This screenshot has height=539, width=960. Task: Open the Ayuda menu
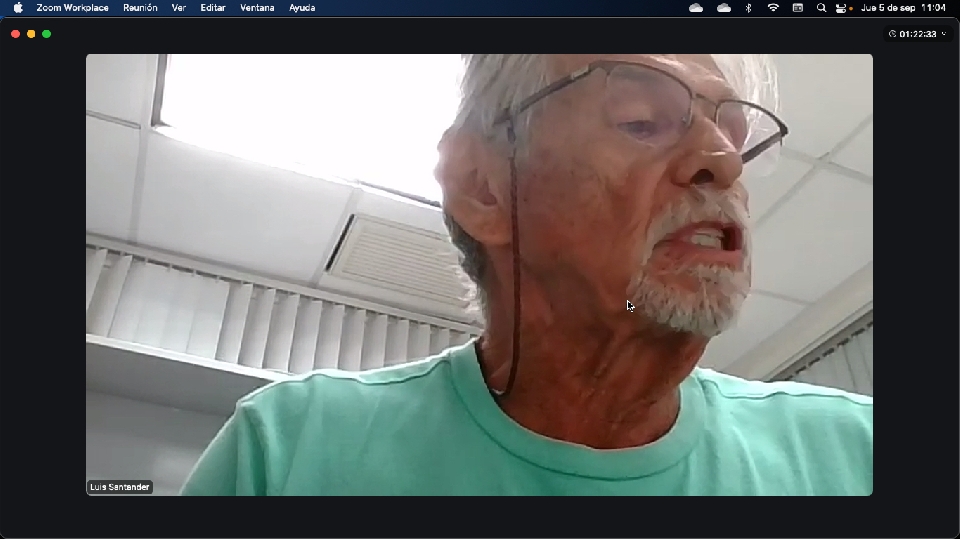click(302, 8)
